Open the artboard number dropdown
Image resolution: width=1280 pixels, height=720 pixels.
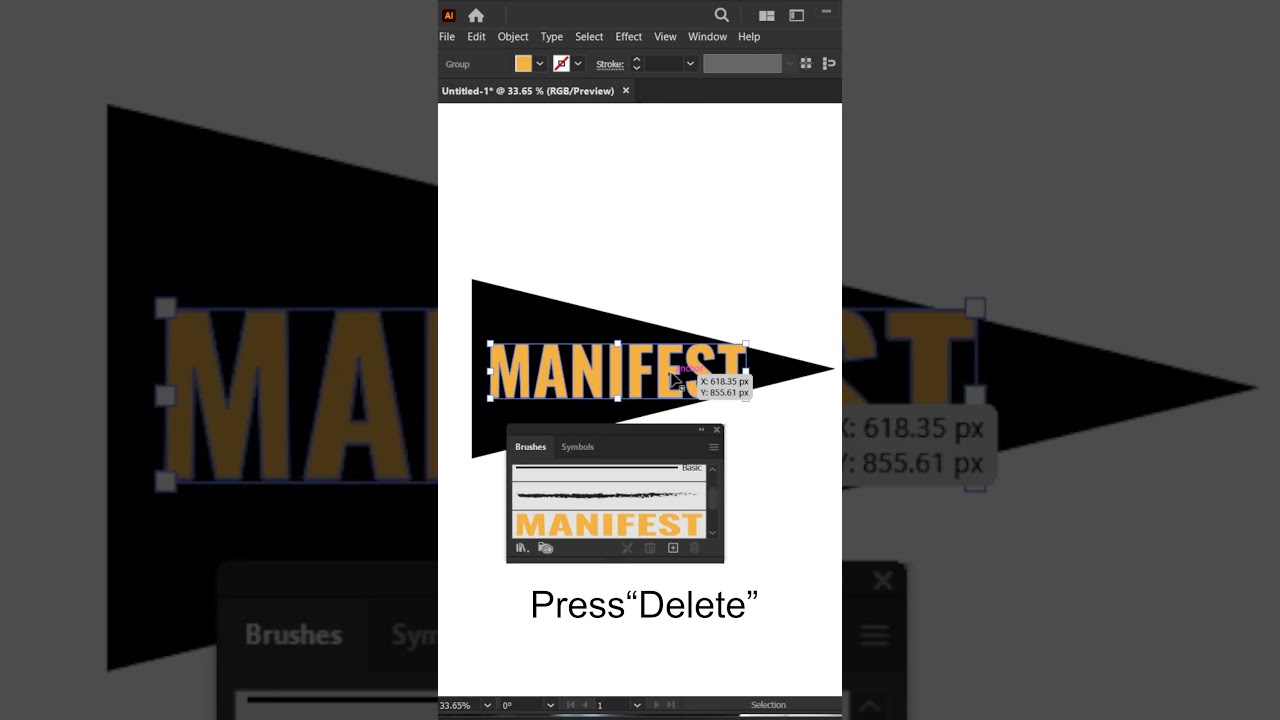click(x=636, y=705)
